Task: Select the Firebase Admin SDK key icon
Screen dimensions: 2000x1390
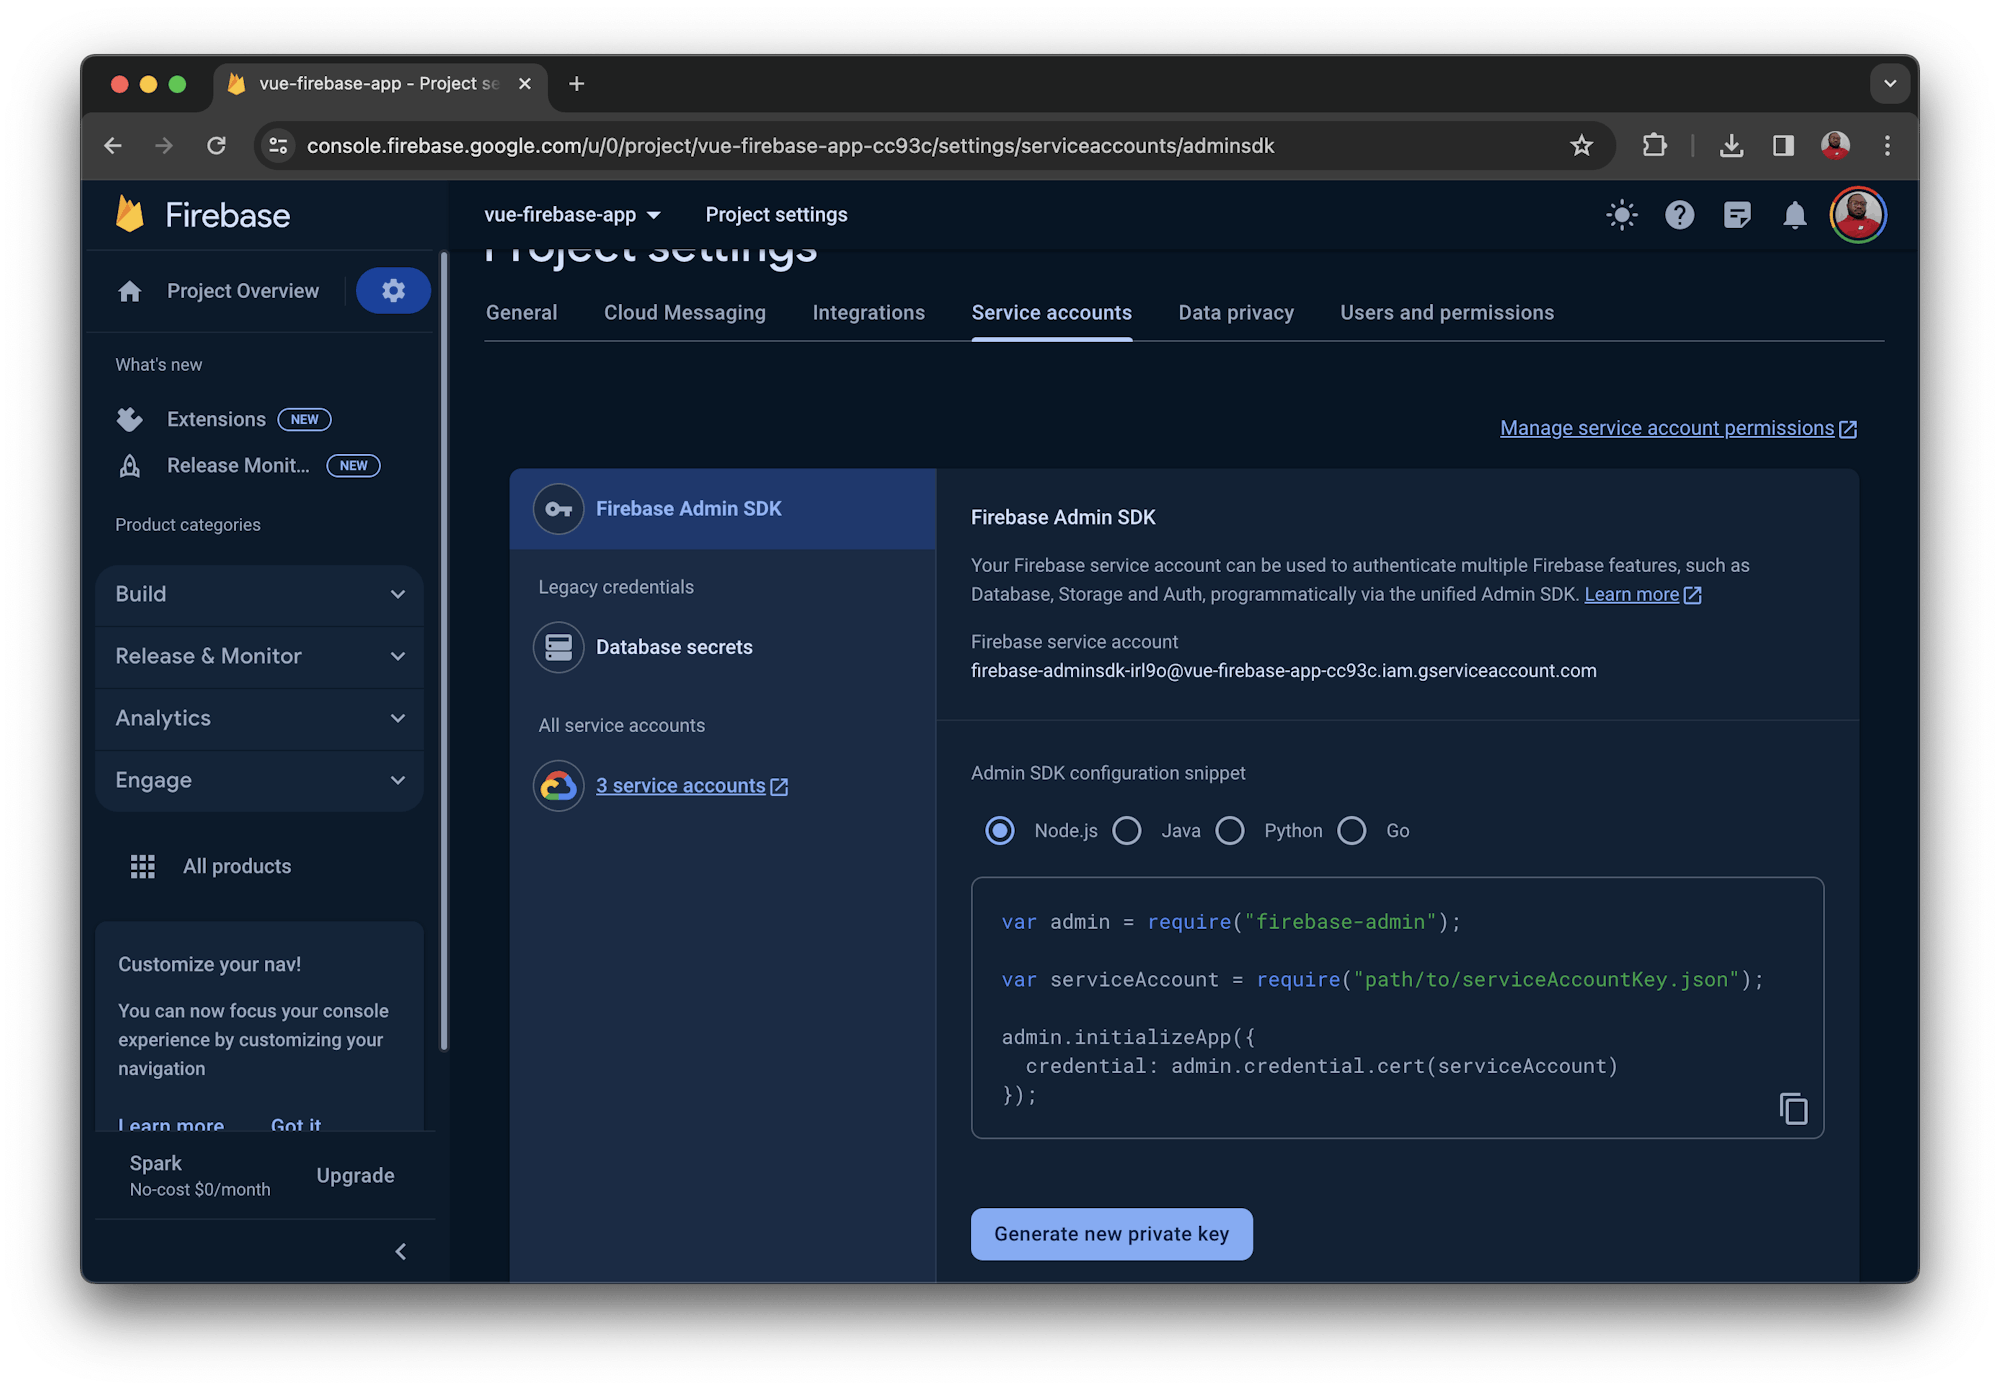Action: 559,508
